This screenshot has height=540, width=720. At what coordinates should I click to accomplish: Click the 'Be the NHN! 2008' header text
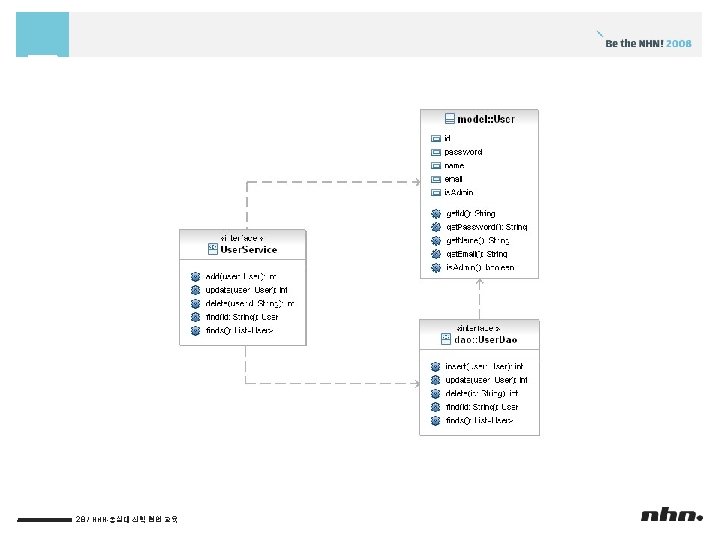click(648, 44)
